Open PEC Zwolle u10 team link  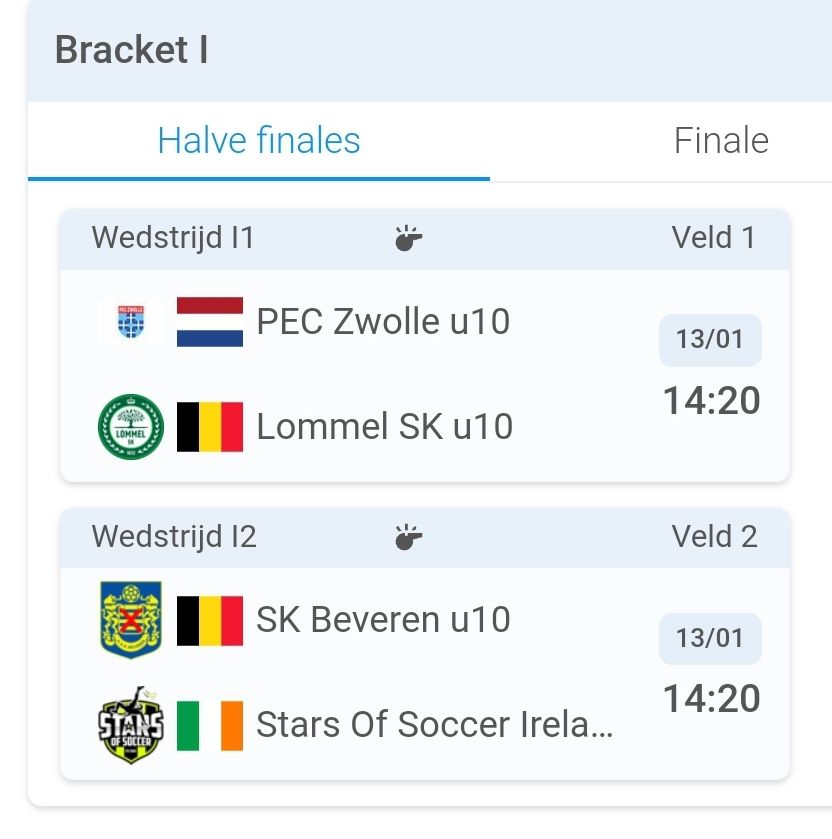(x=383, y=322)
